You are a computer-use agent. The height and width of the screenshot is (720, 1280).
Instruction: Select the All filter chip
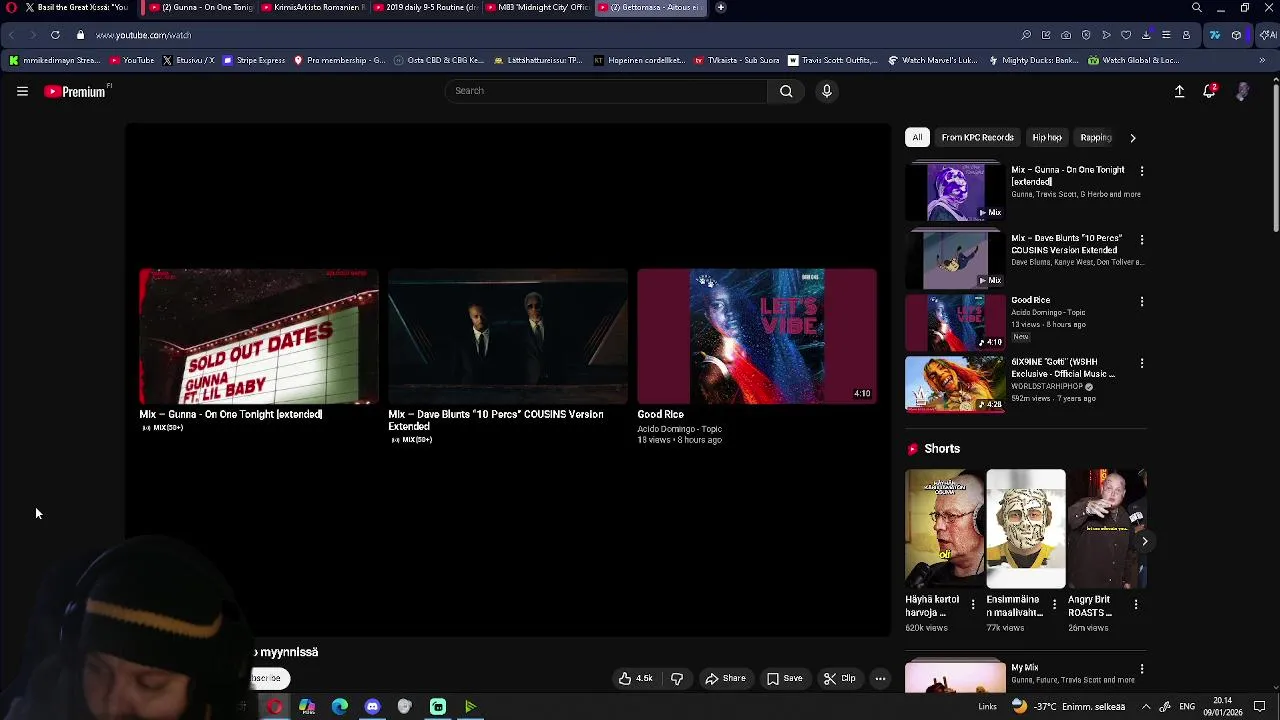pos(917,138)
